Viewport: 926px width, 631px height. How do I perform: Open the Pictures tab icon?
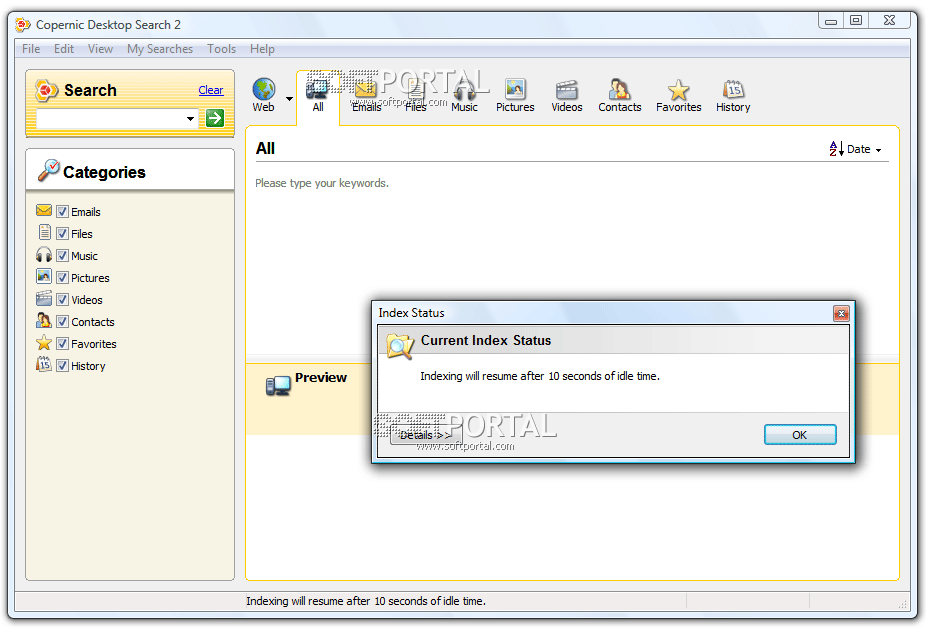click(515, 89)
